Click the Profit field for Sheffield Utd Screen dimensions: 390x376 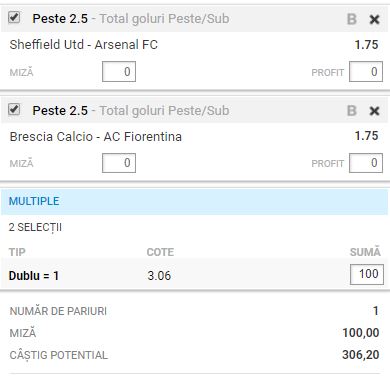pyautogui.click(x=366, y=71)
